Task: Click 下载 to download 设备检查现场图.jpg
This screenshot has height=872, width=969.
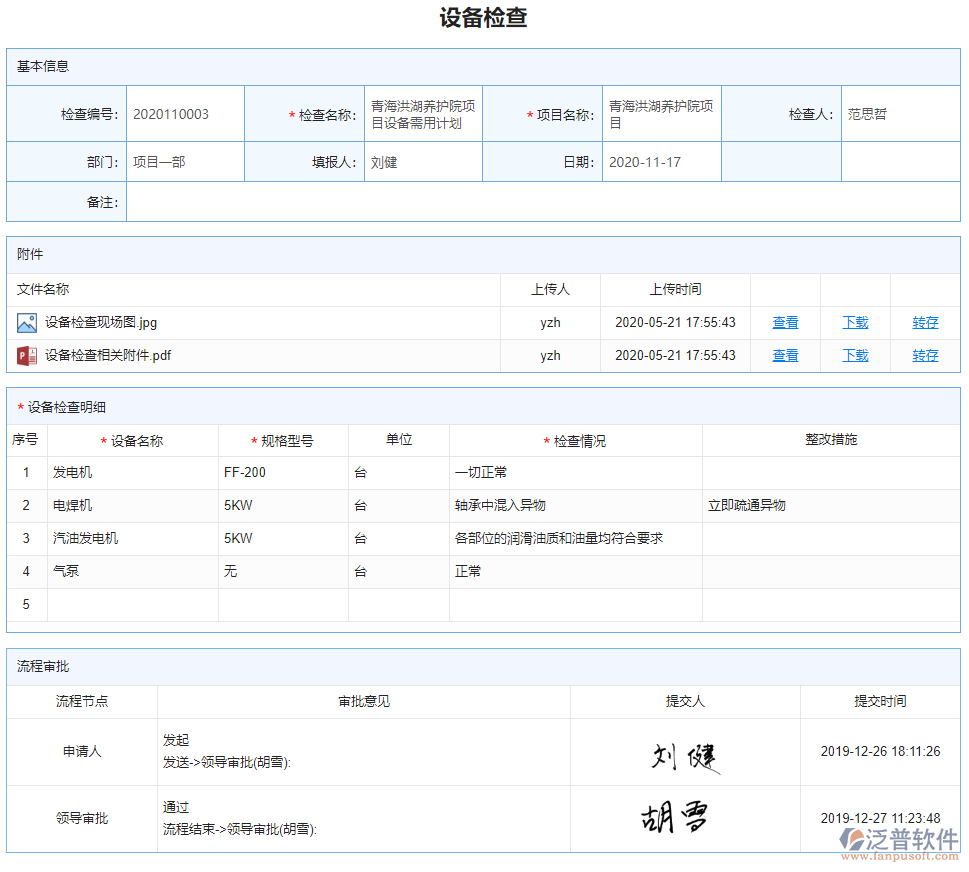Action: 855,322
